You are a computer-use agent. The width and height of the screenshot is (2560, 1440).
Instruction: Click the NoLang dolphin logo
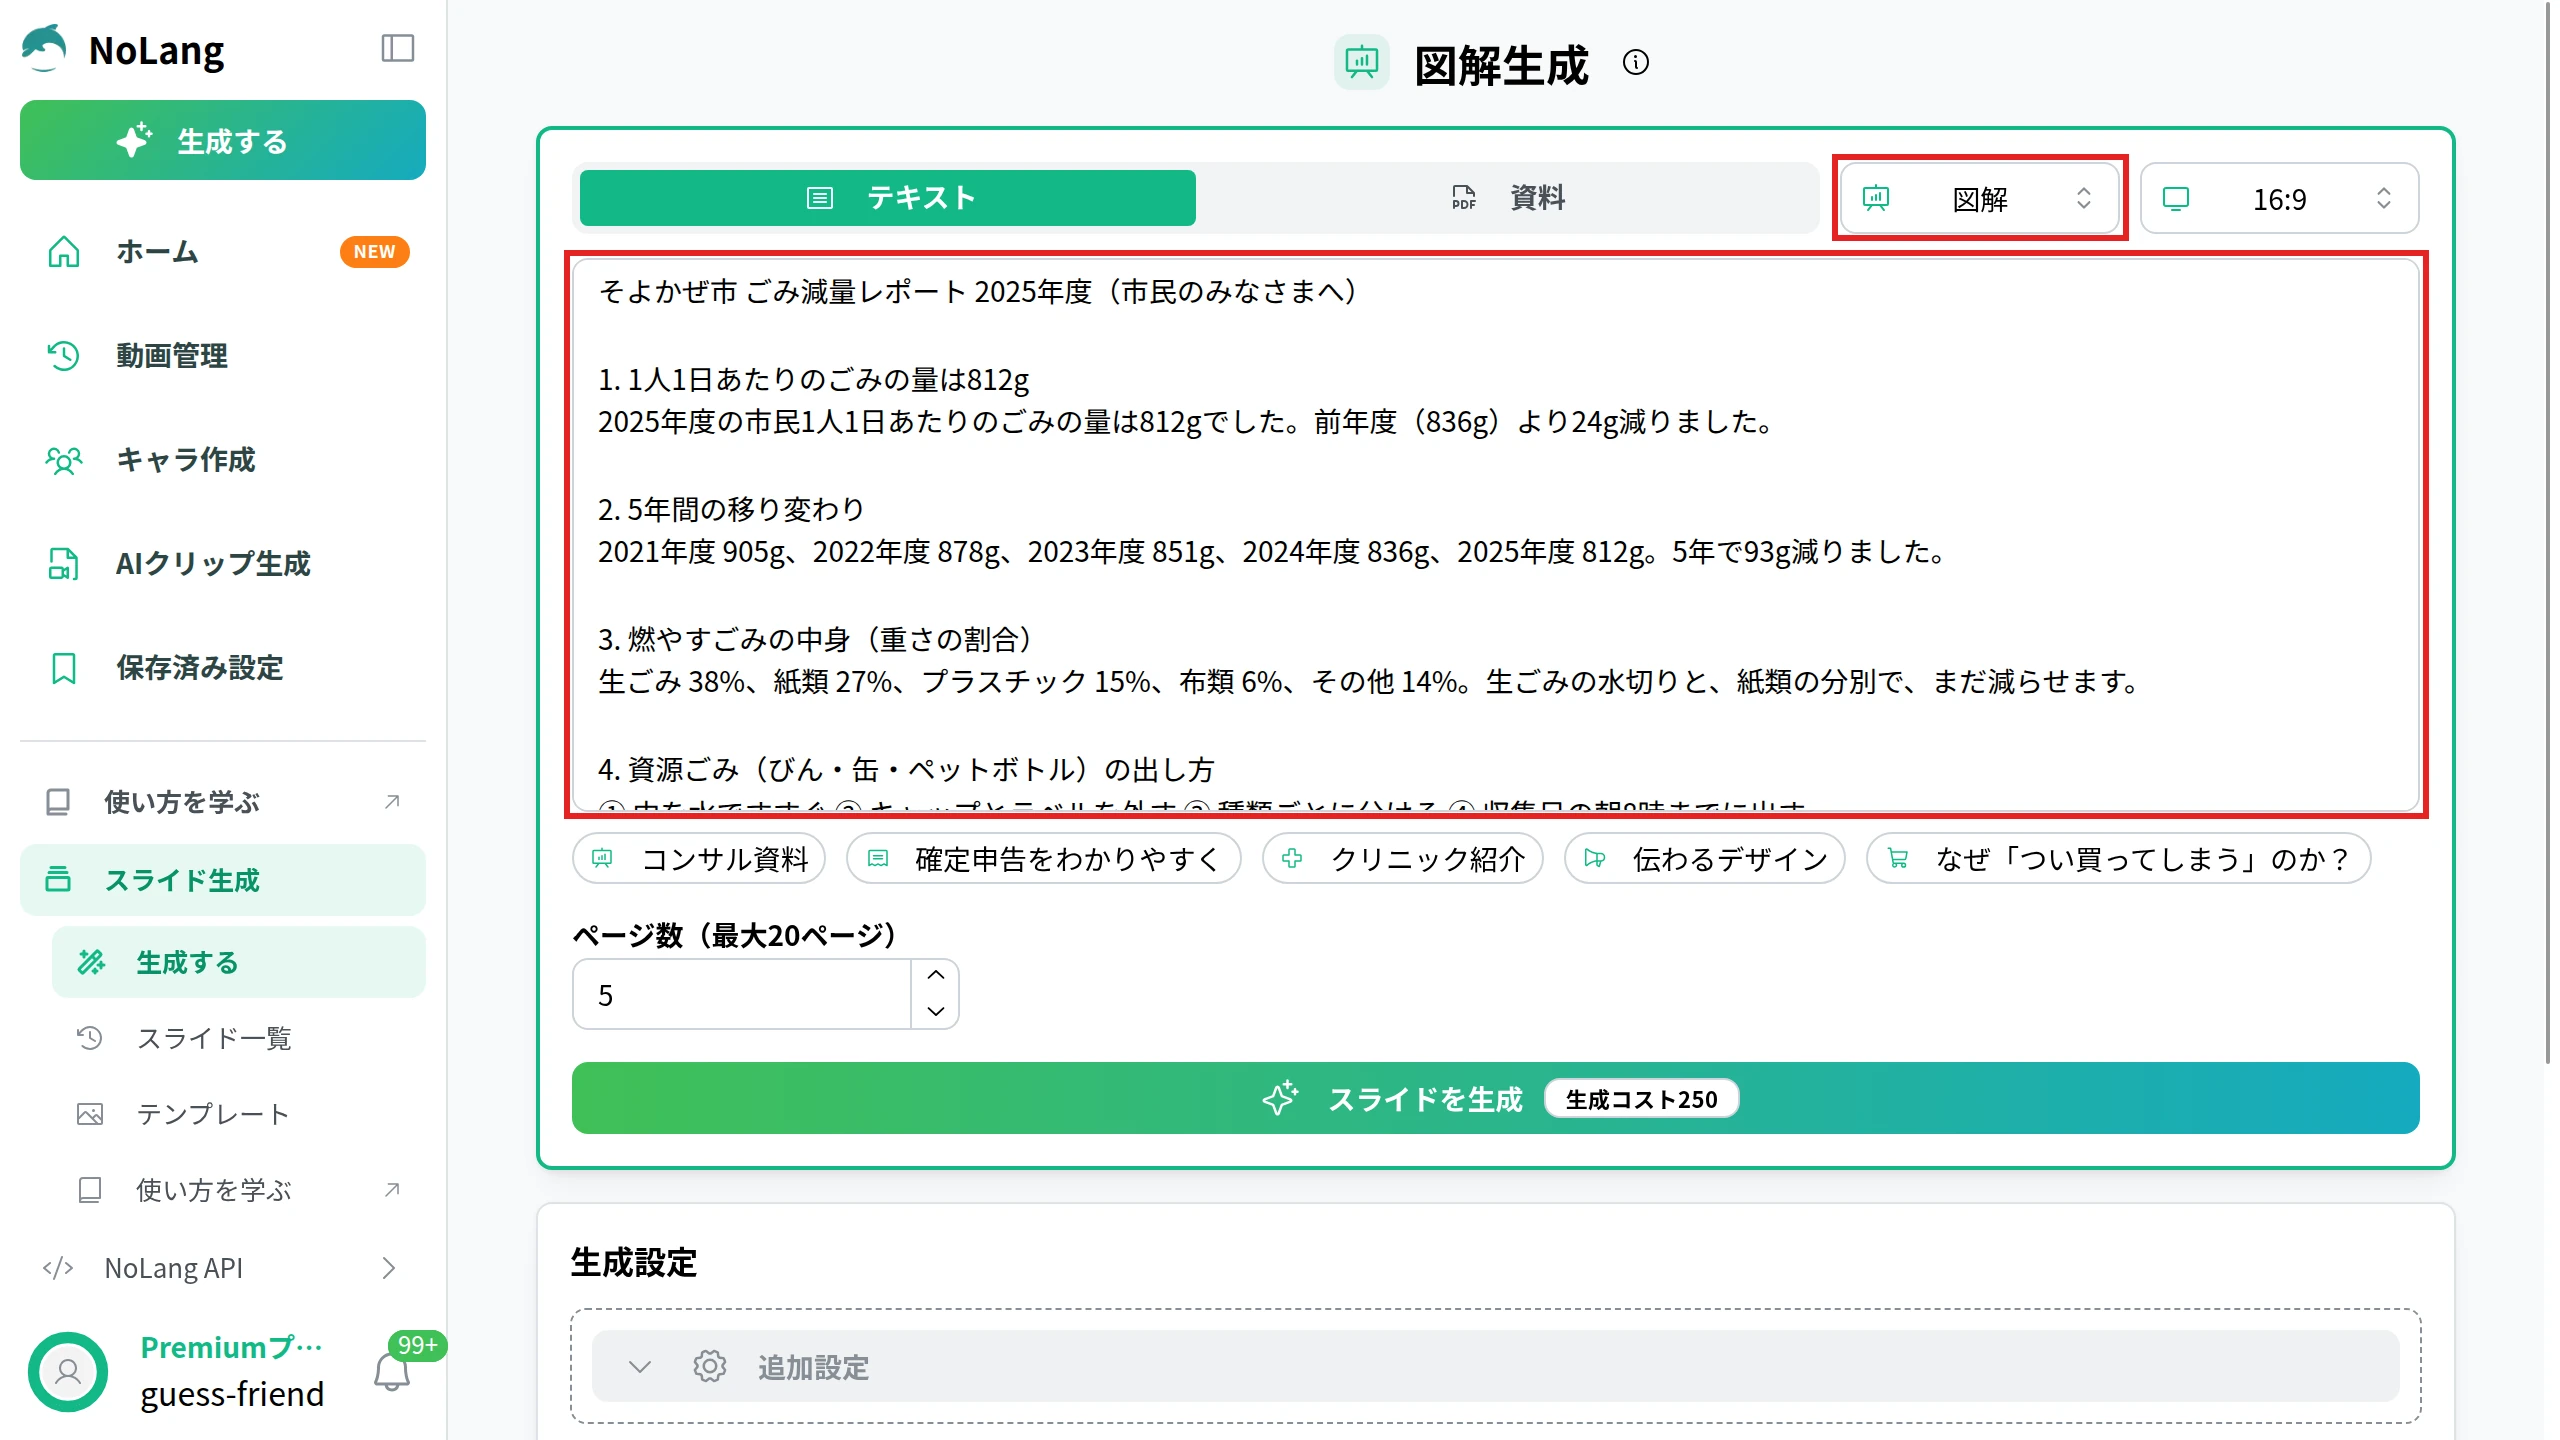coord(44,48)
